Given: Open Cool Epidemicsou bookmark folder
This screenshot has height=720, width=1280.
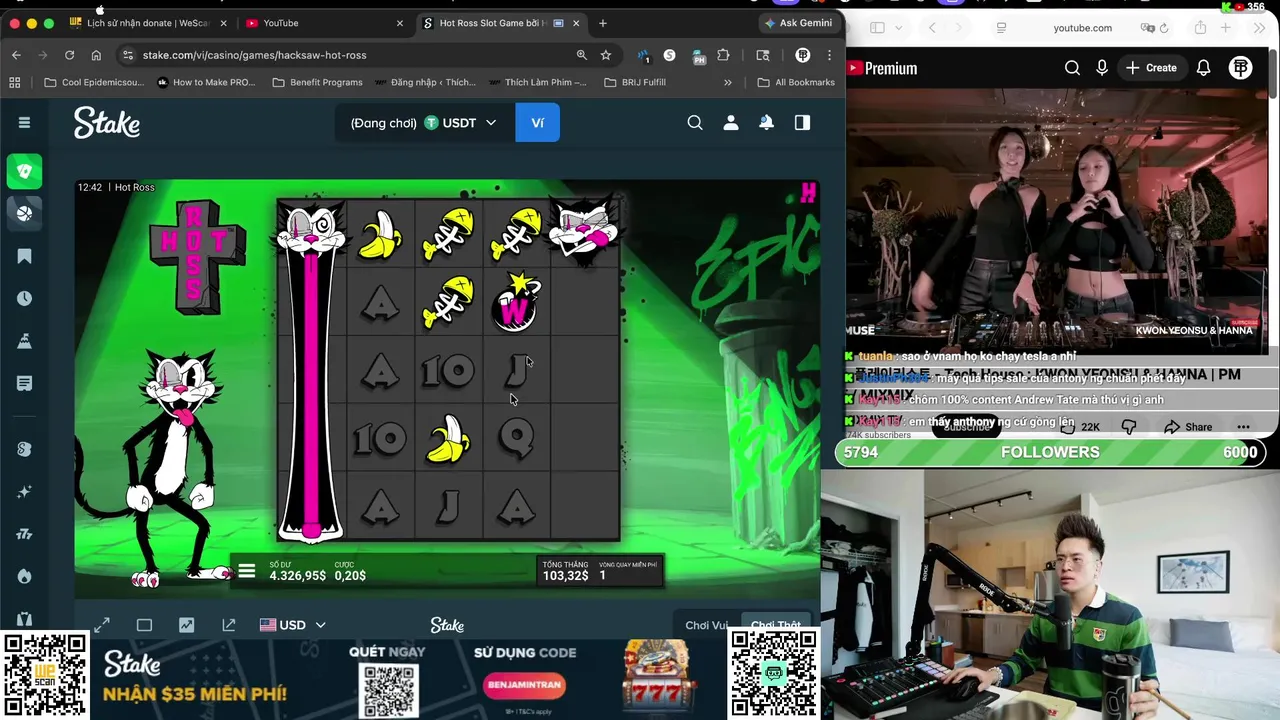Looking at the screenshot, I should [94, 82].
